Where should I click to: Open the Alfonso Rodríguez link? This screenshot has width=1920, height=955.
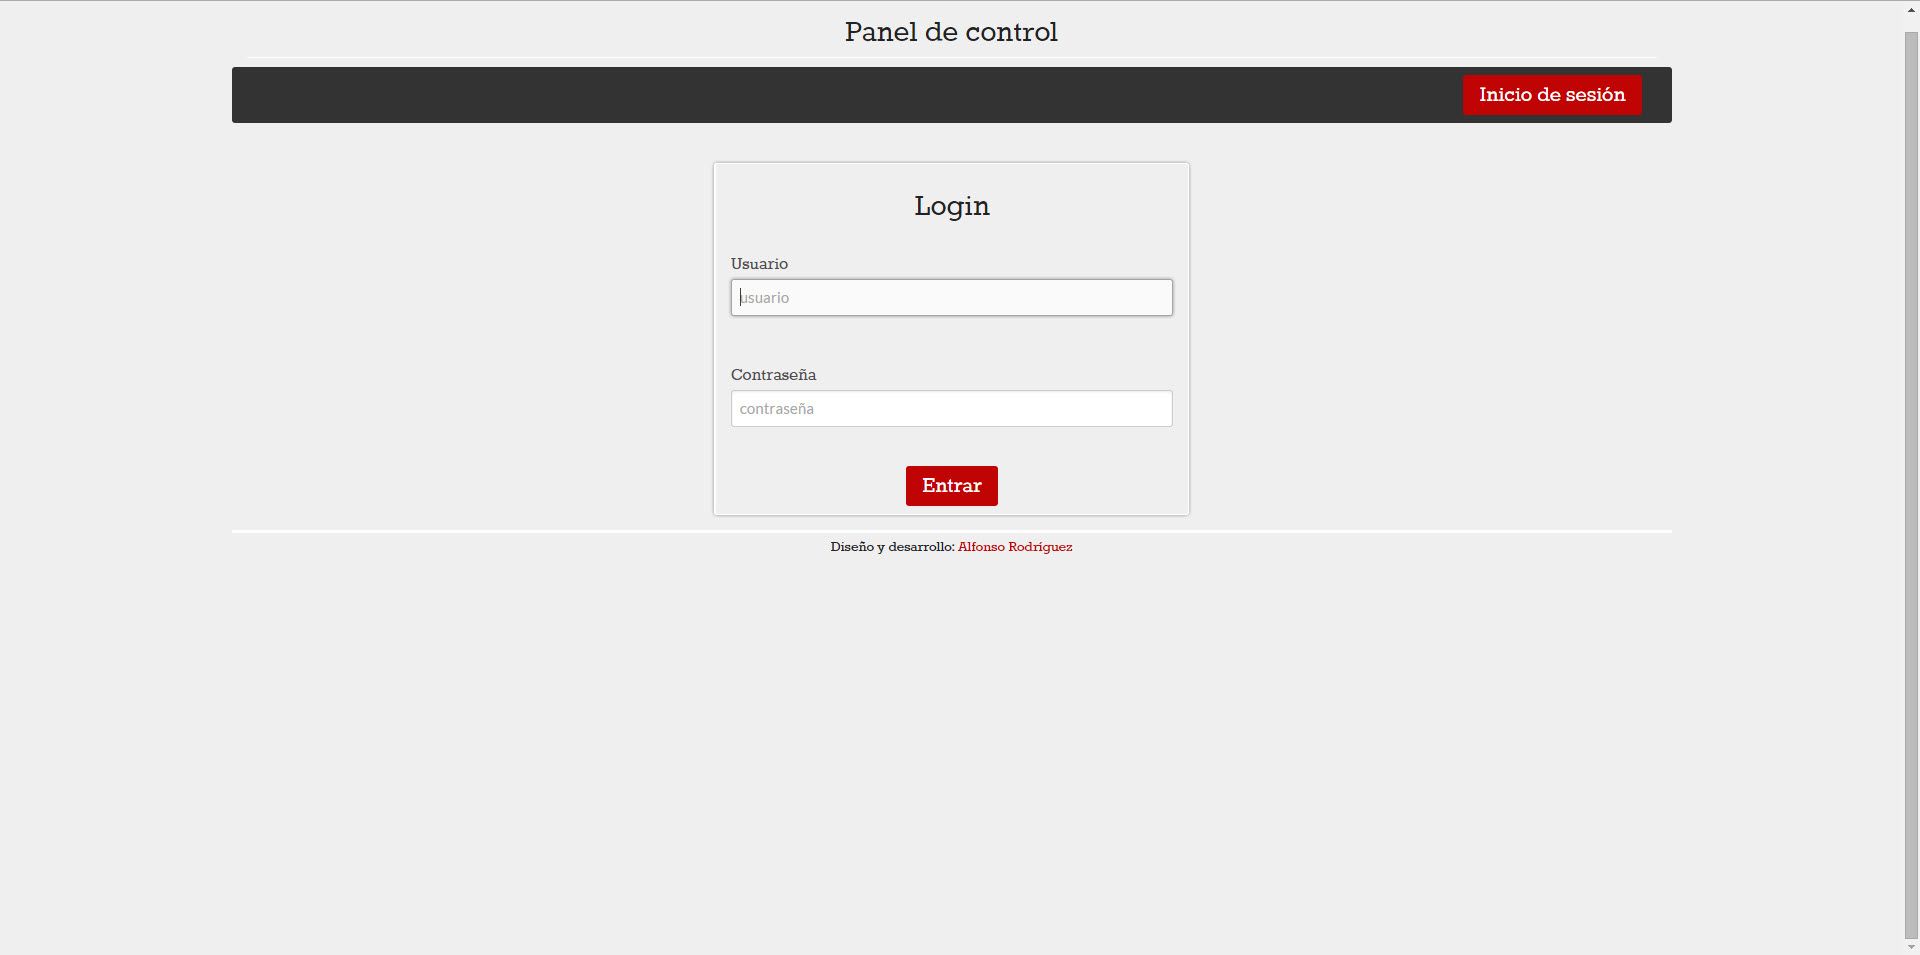click(1015, 547)
